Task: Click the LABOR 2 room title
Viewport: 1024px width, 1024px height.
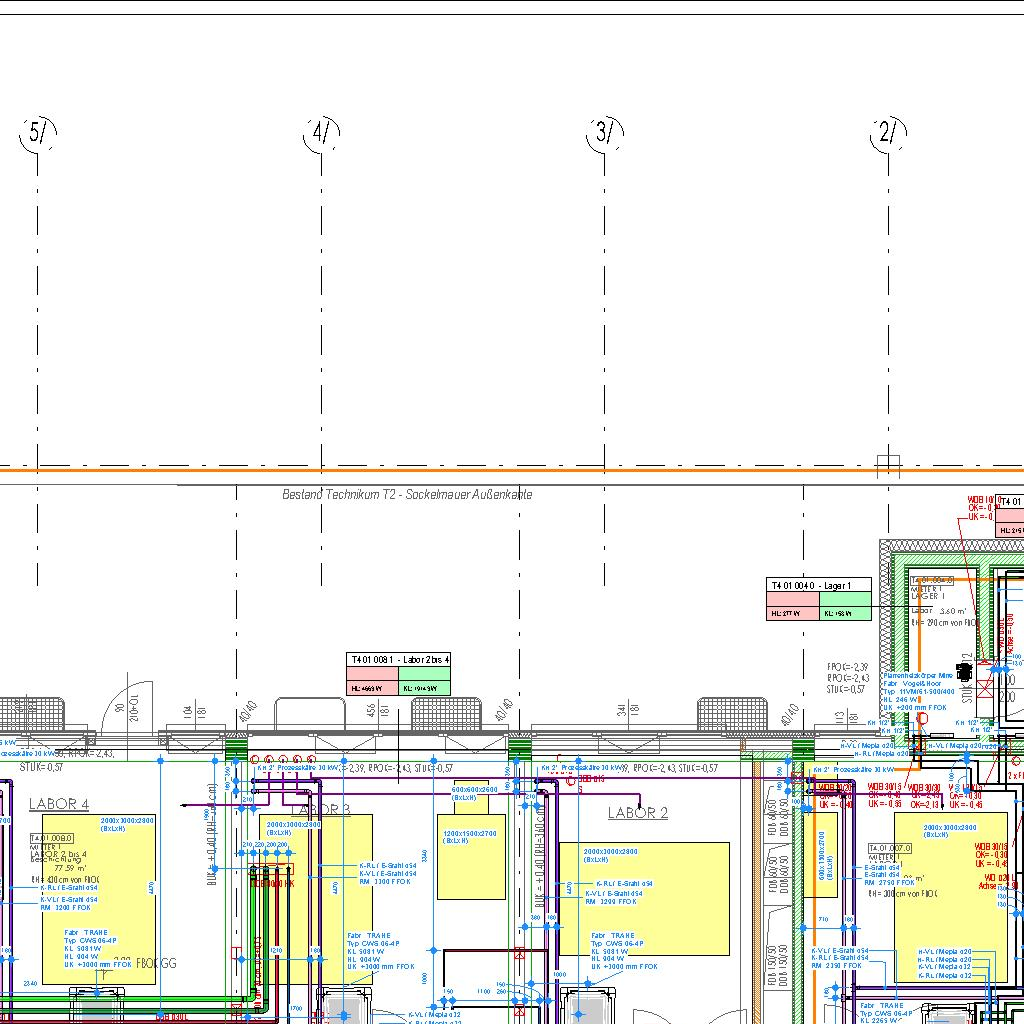Action: (637, 813)
